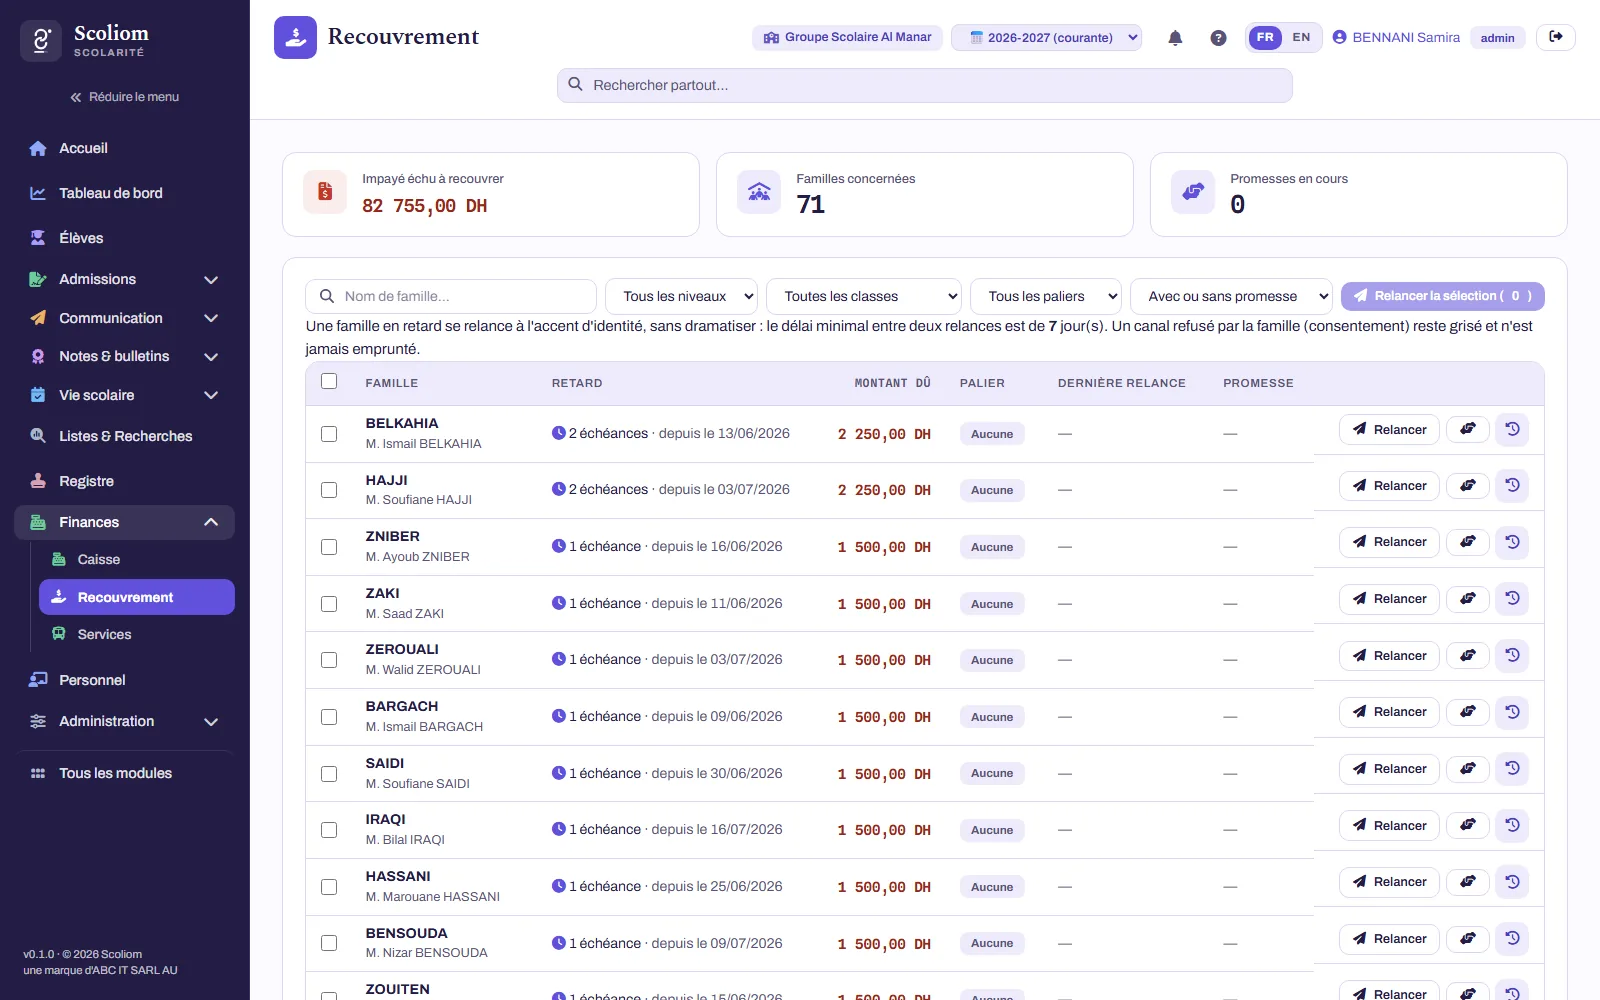Open promise handshake icon for IRAQI row
This screenshot has width=1600, height=1000.
coord(1468,826)
